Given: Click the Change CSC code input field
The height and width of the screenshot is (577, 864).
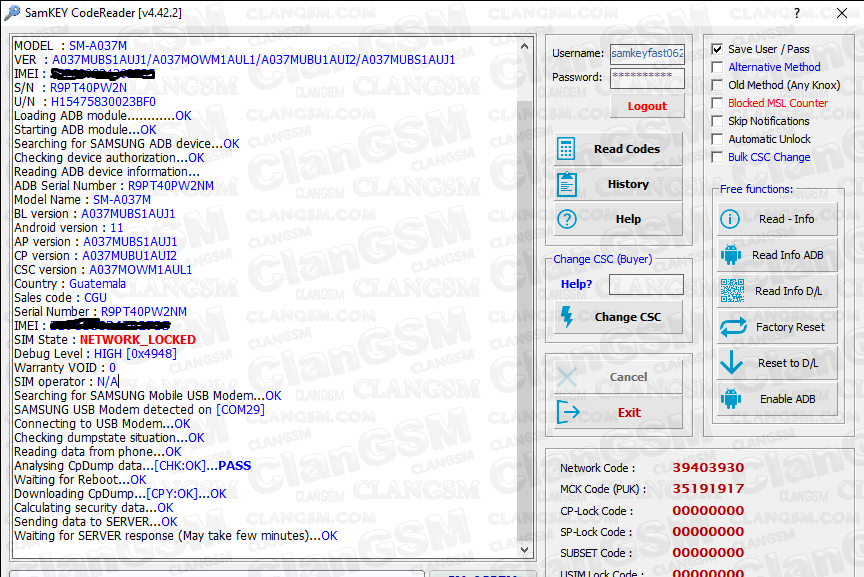Looking at the screenshot, I should point(646,284).
